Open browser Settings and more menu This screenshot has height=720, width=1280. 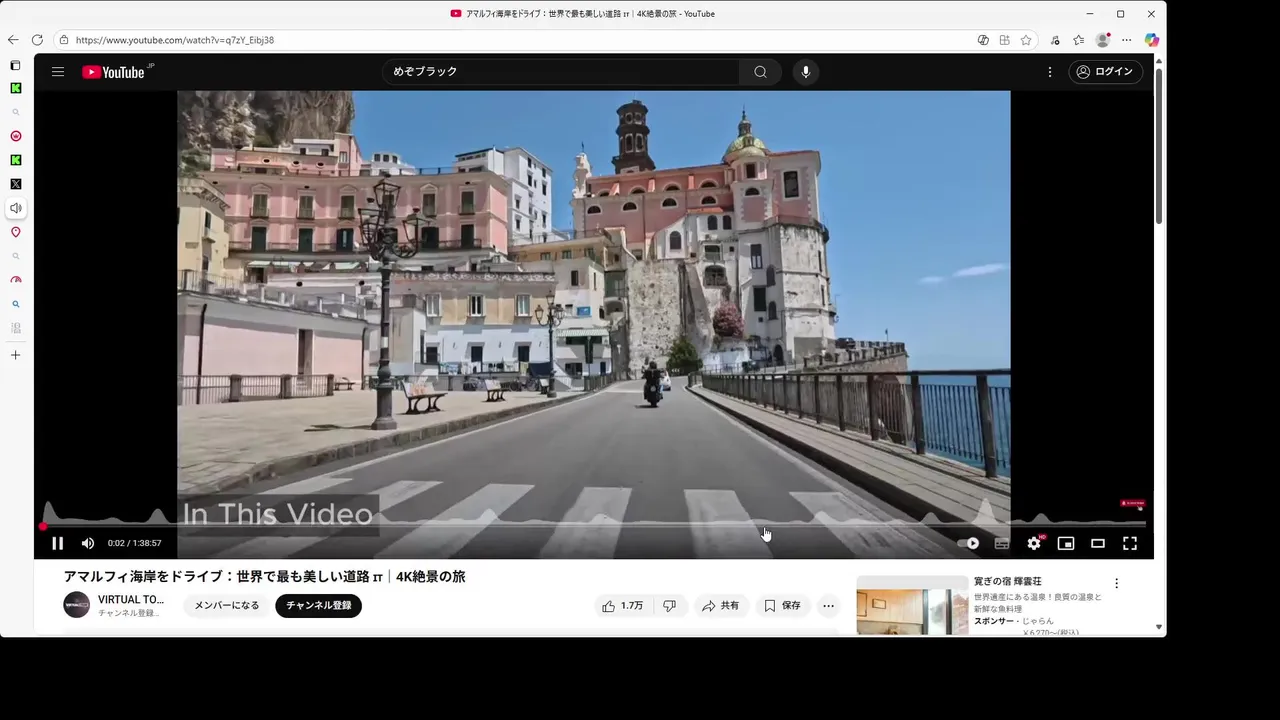tap(1127, 40)
